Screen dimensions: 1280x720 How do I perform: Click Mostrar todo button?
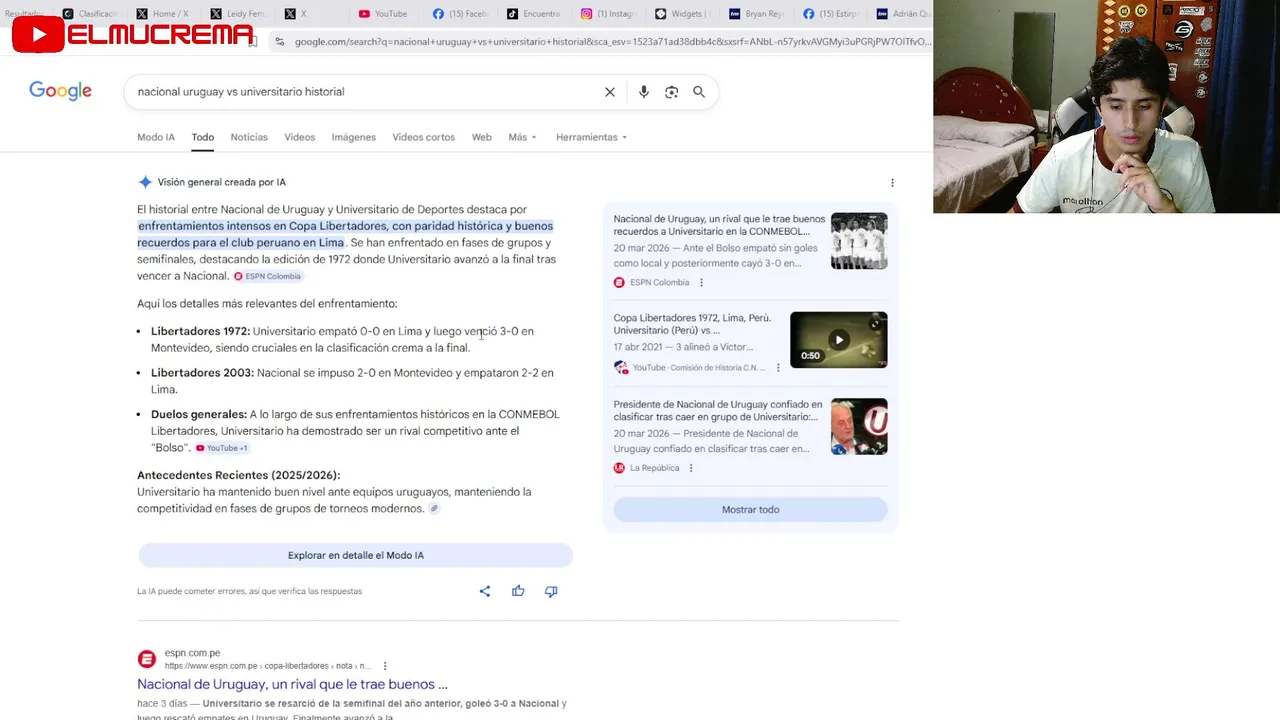(750, 510)
